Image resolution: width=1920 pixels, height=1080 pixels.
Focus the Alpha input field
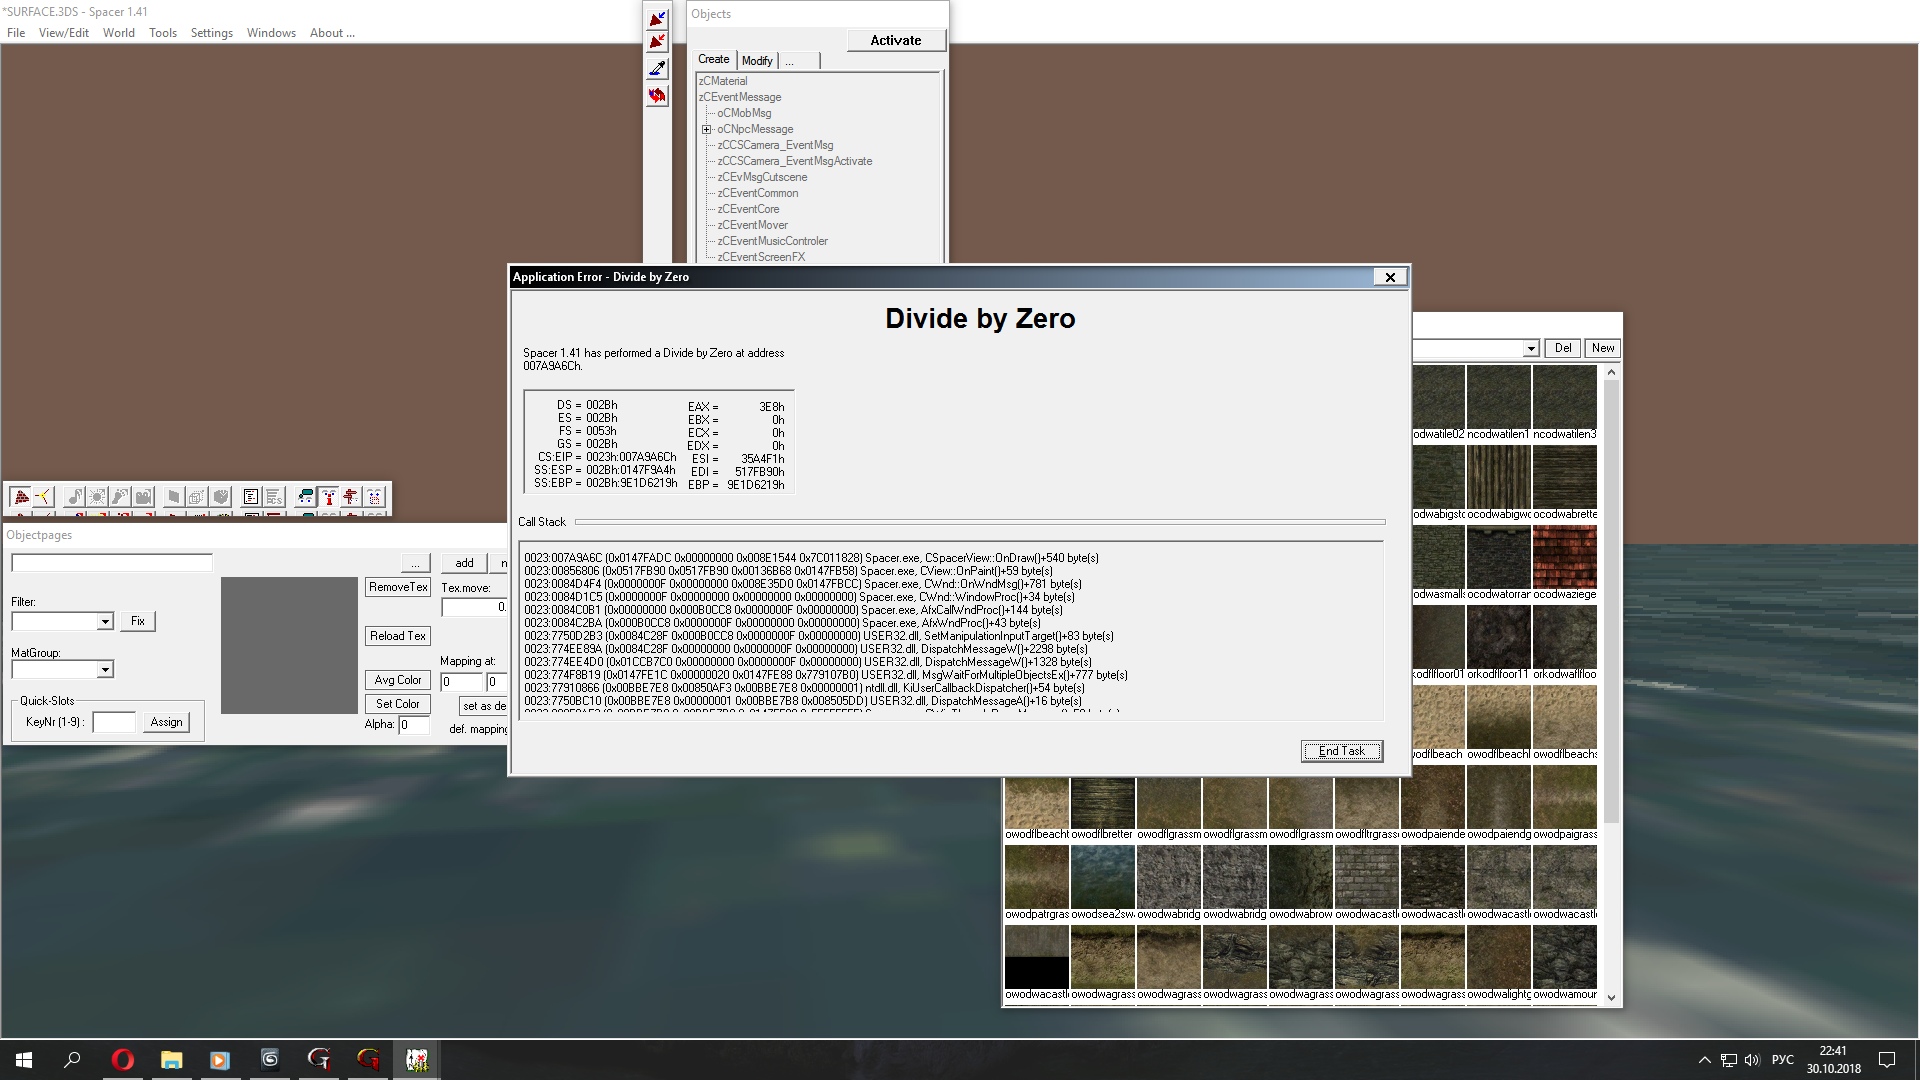414,725
